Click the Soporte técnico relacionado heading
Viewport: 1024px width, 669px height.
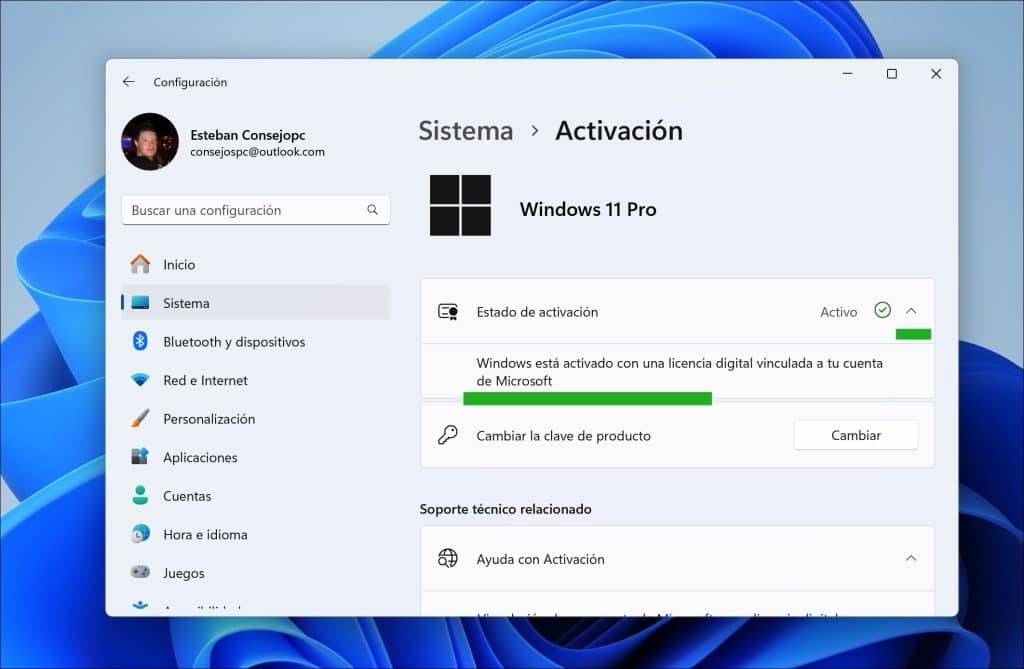point(505,509)
